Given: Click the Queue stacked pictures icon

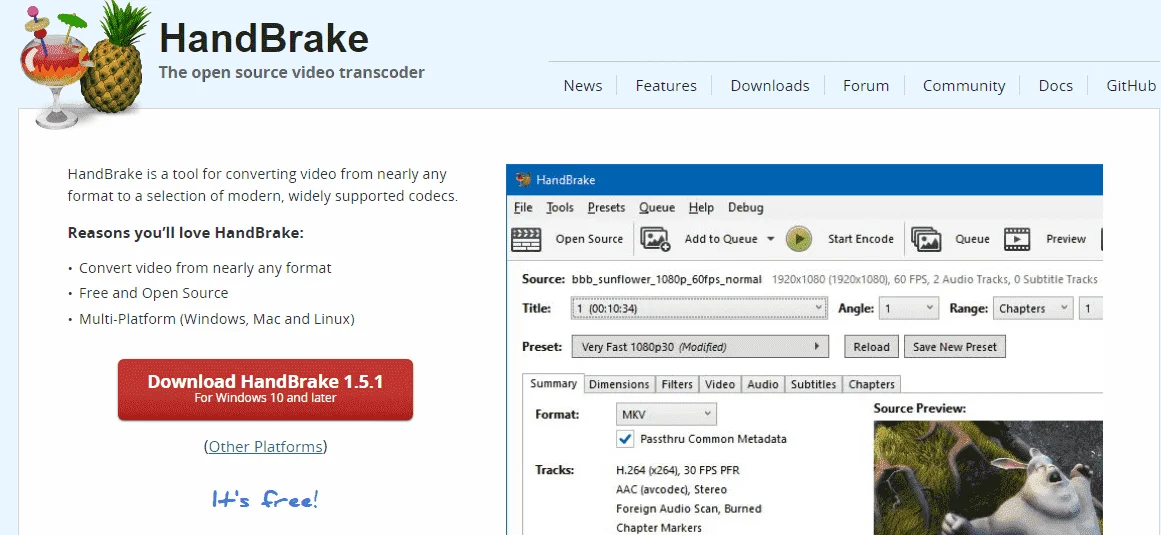Looking at the screenshot, I should pyautogui.click(x=926, y=239).
